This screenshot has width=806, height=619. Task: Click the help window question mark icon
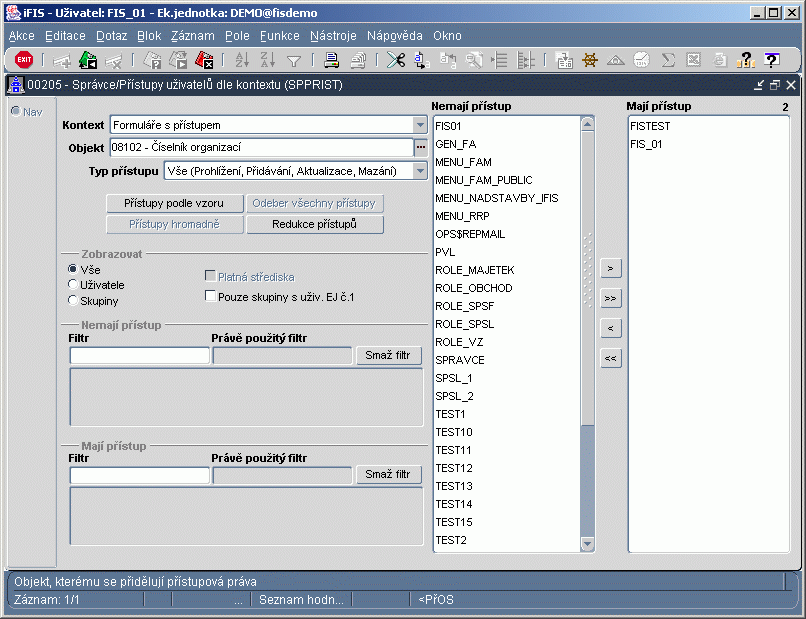tap(772, 61)
